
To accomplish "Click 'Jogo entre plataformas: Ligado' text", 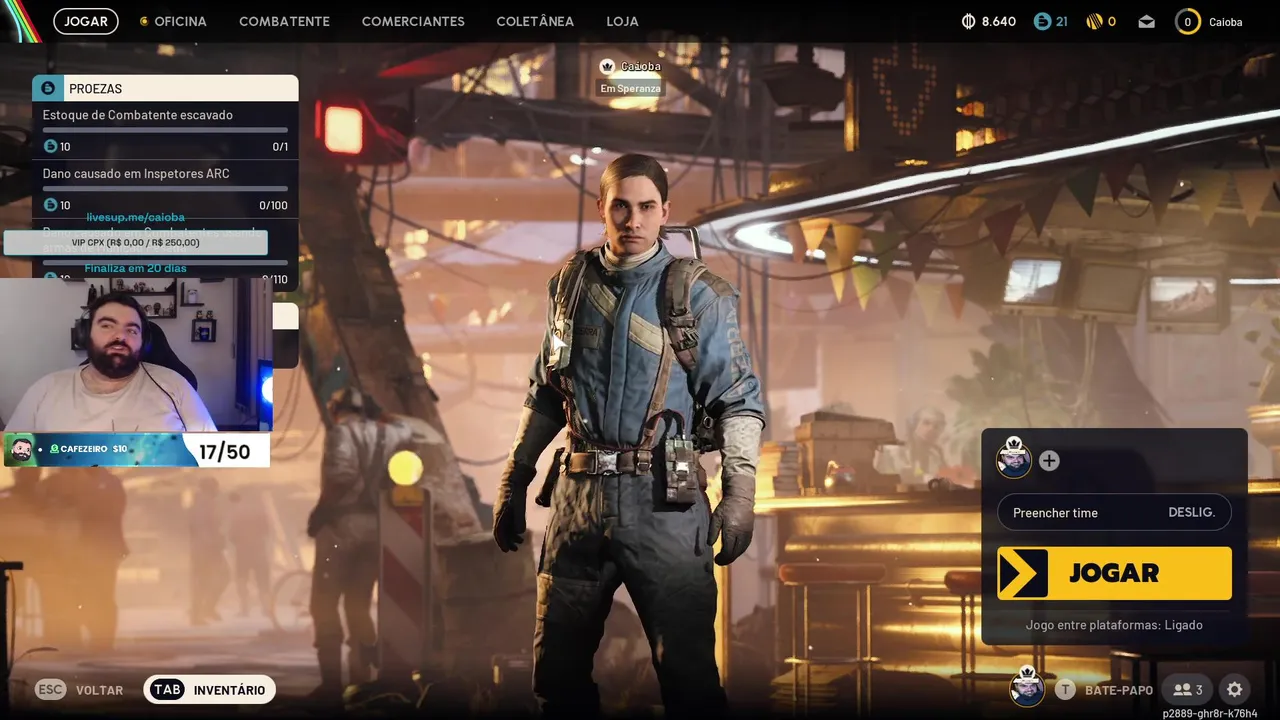I will [x=1114, y=625].
